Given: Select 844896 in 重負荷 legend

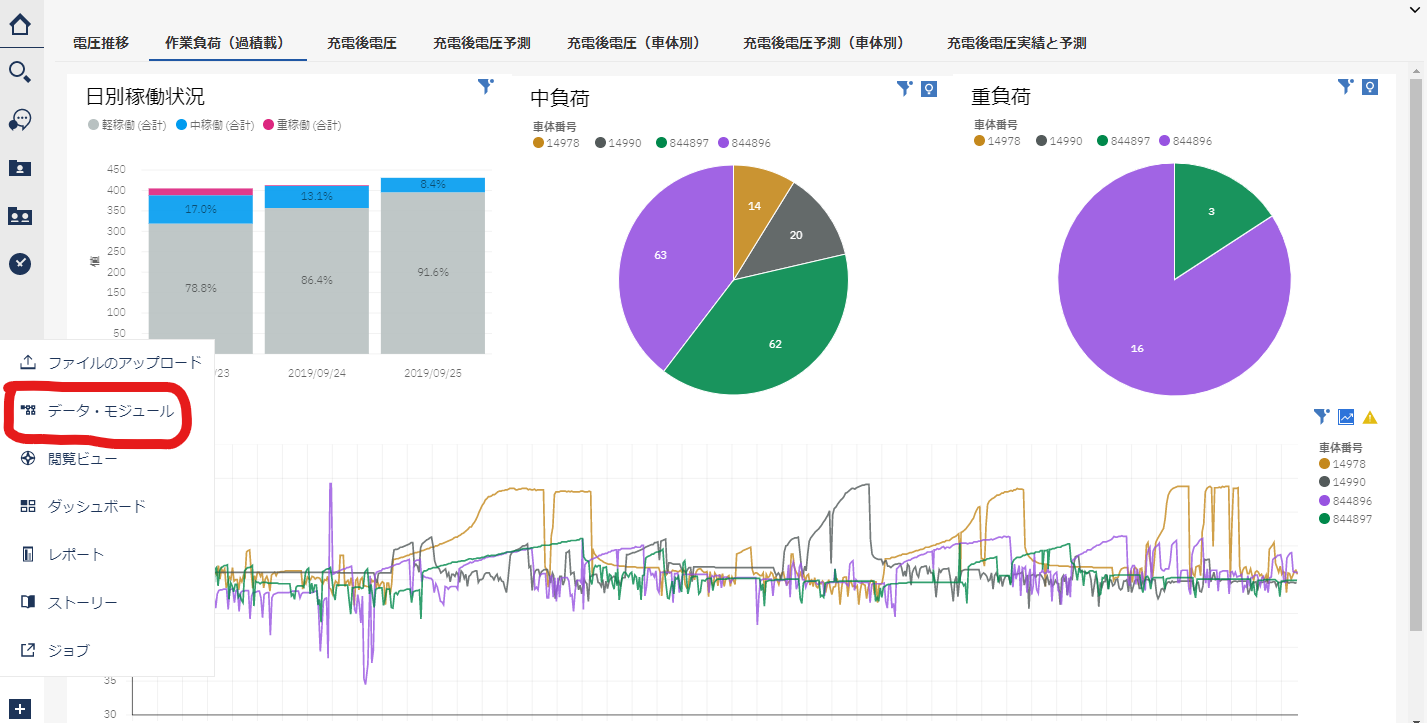Looking at the screenshot, I should click(1185, 141).
